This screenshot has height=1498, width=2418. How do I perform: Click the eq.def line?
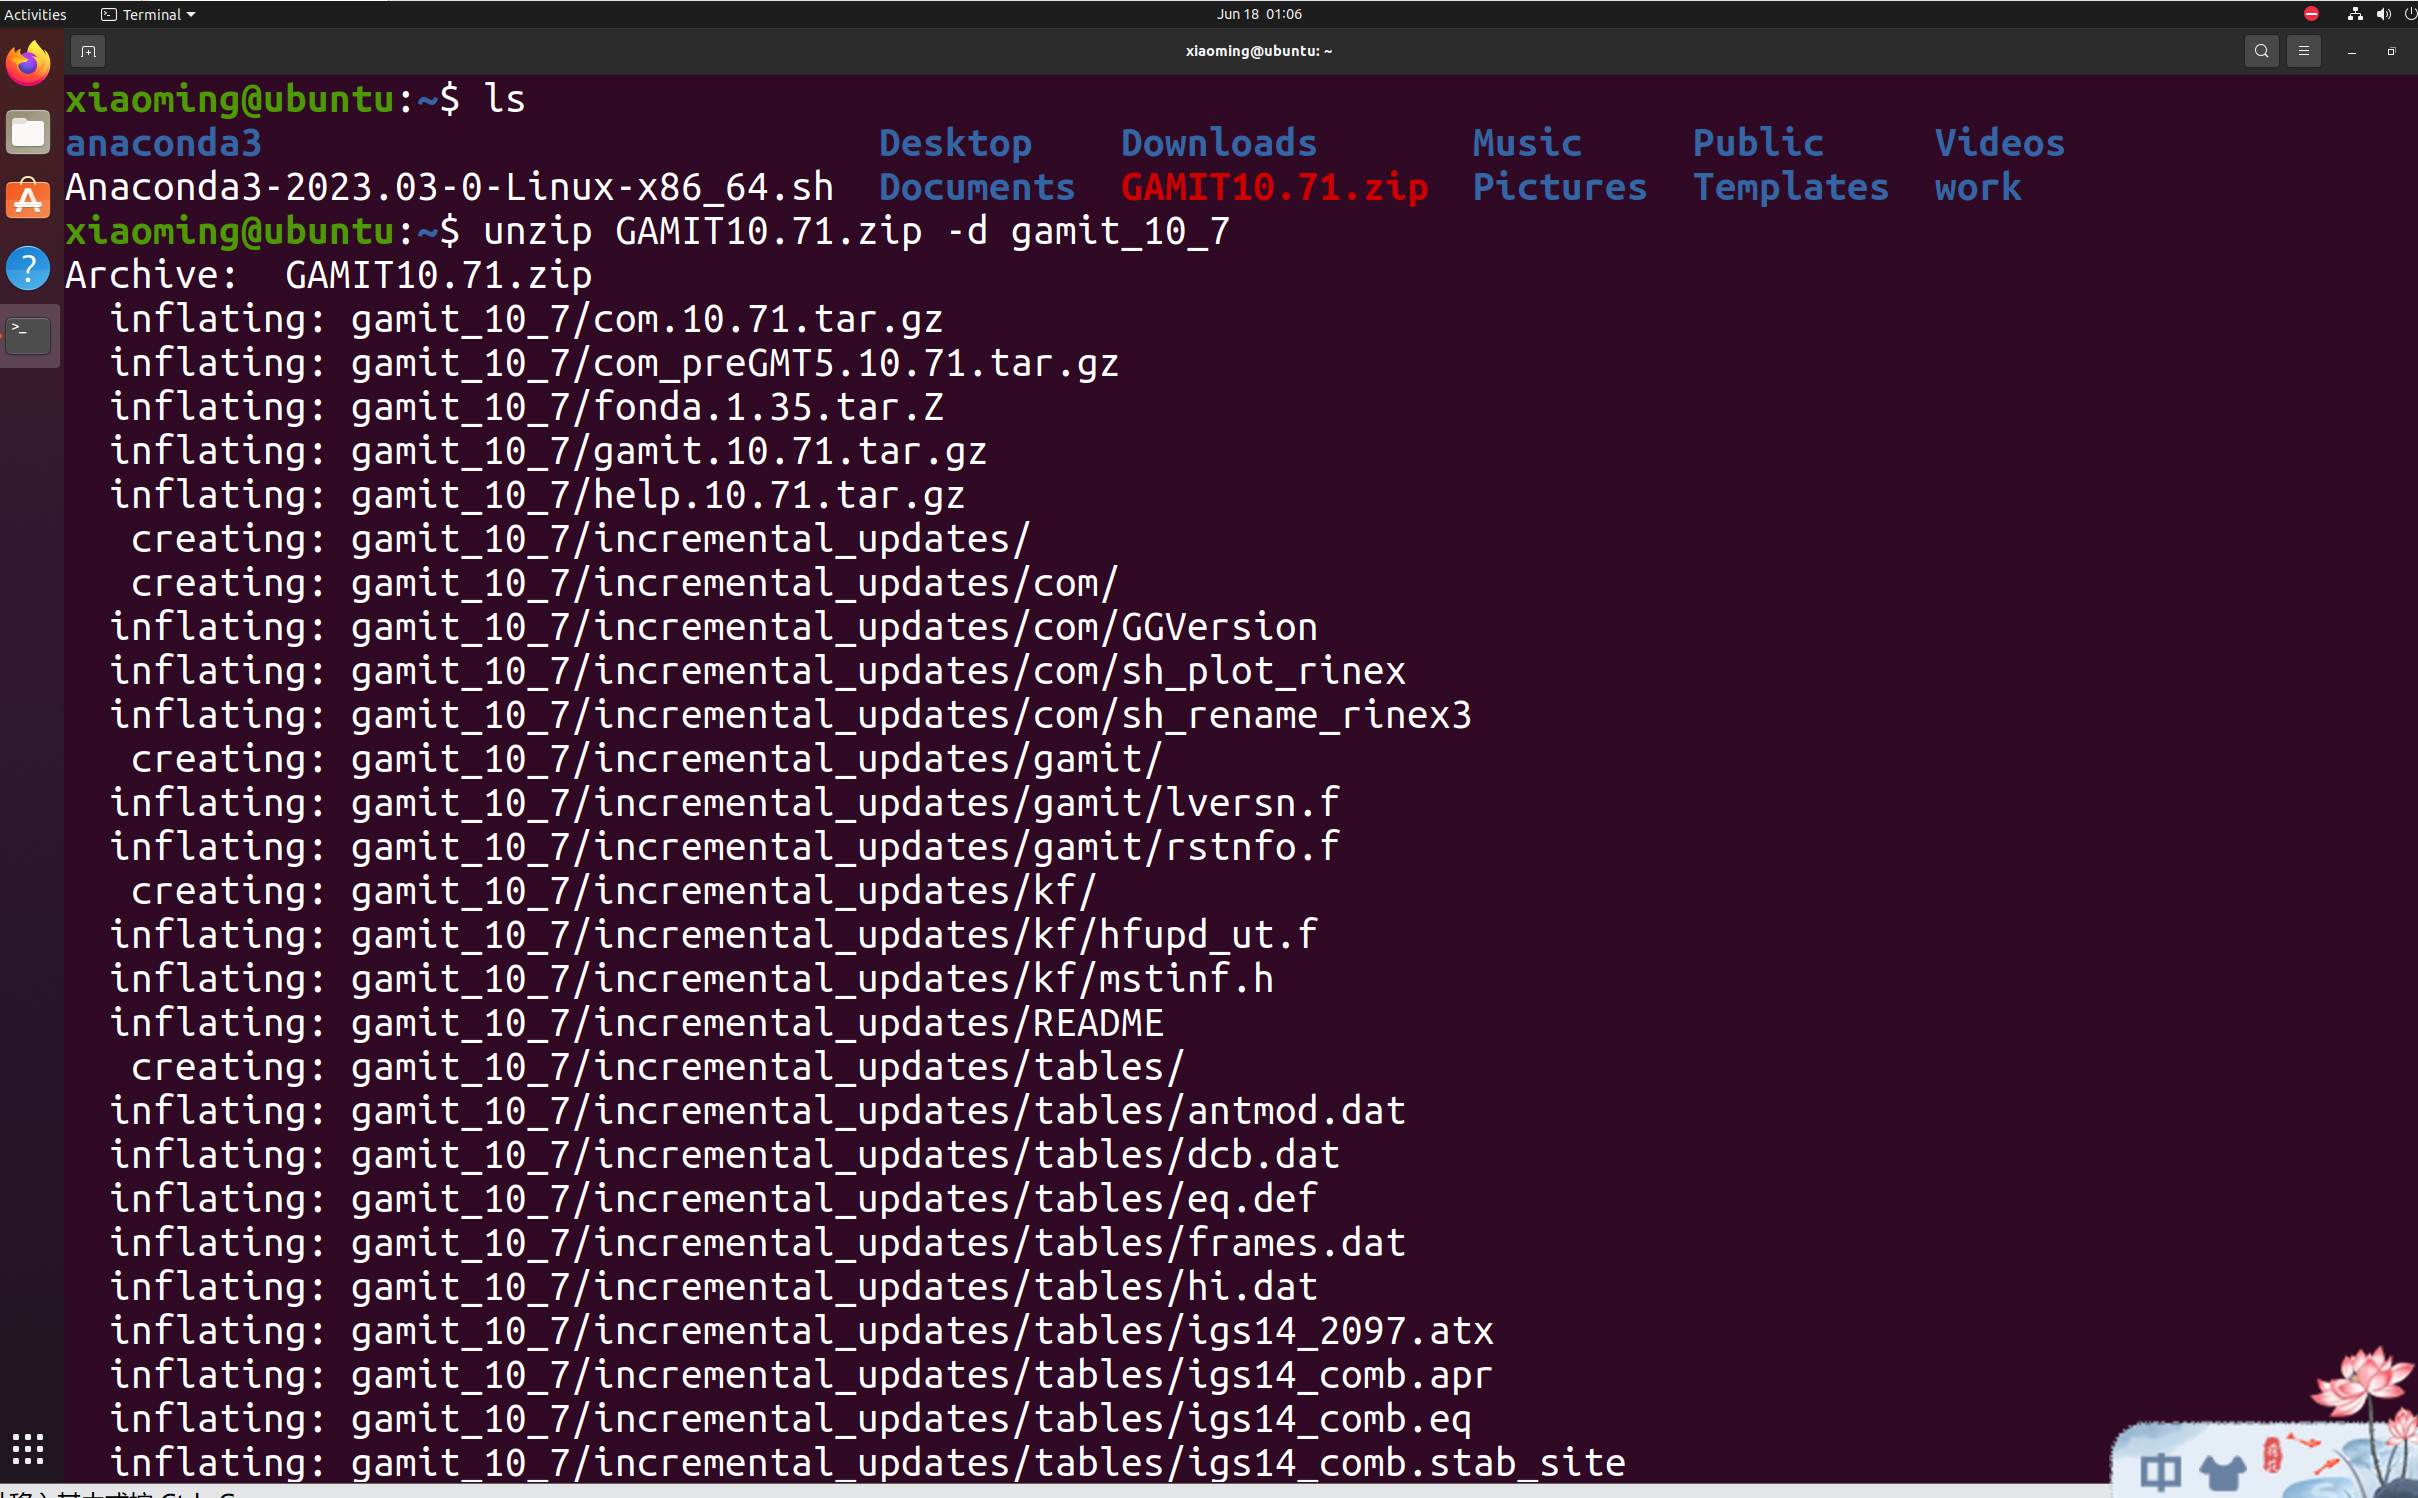point(714,1199)
